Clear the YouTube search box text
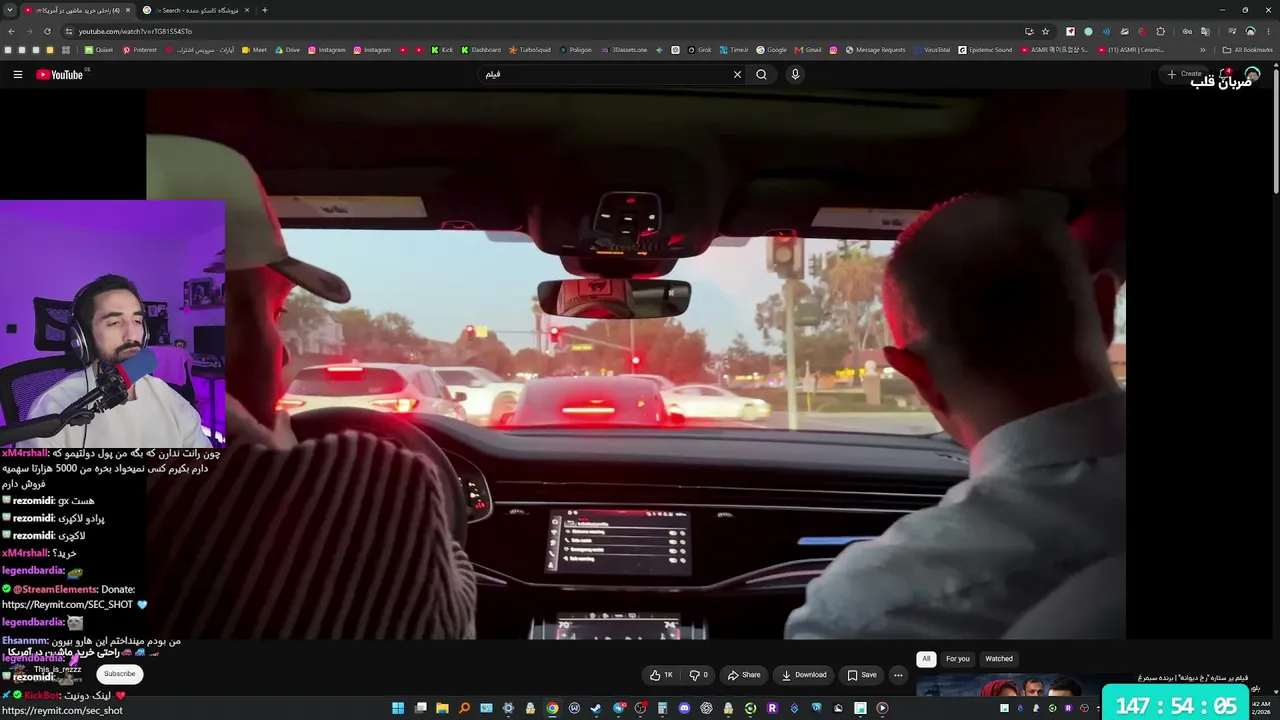 (x=737, y=75)
